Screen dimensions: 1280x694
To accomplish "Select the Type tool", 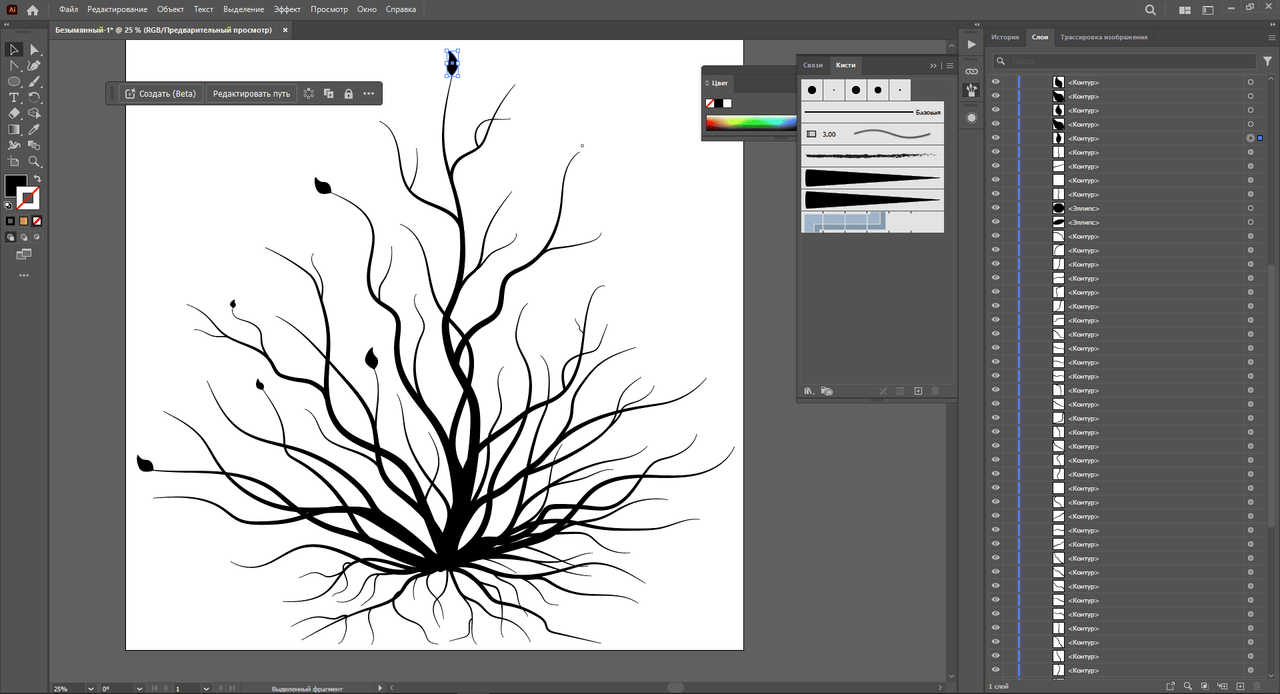I will click(14, 97).
